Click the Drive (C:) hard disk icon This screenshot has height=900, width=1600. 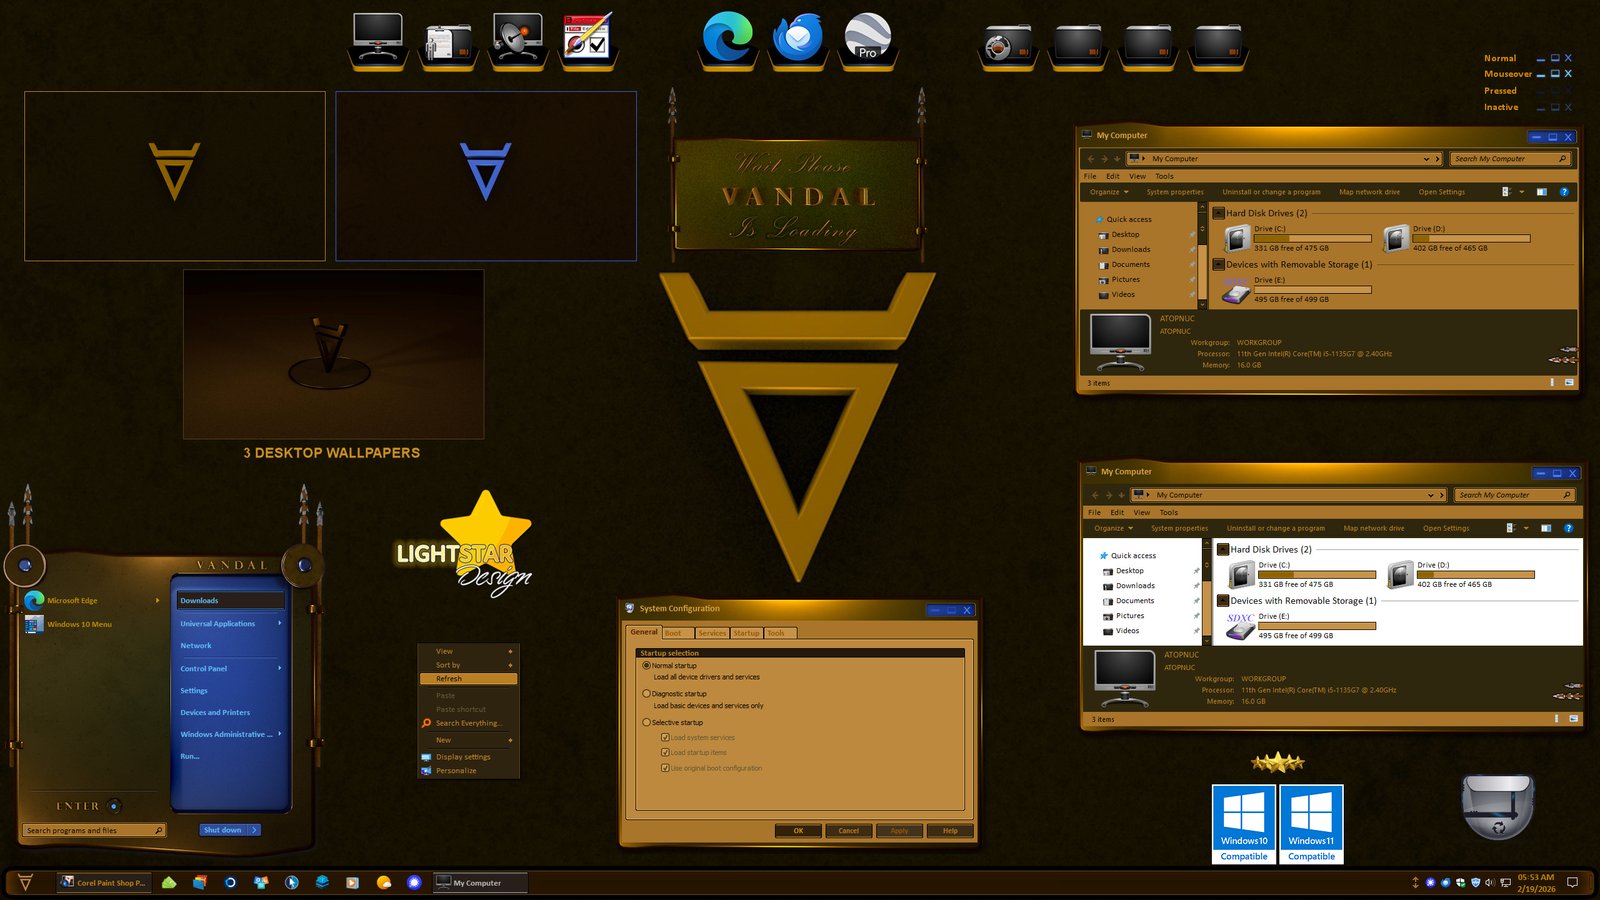(1237, 238)
